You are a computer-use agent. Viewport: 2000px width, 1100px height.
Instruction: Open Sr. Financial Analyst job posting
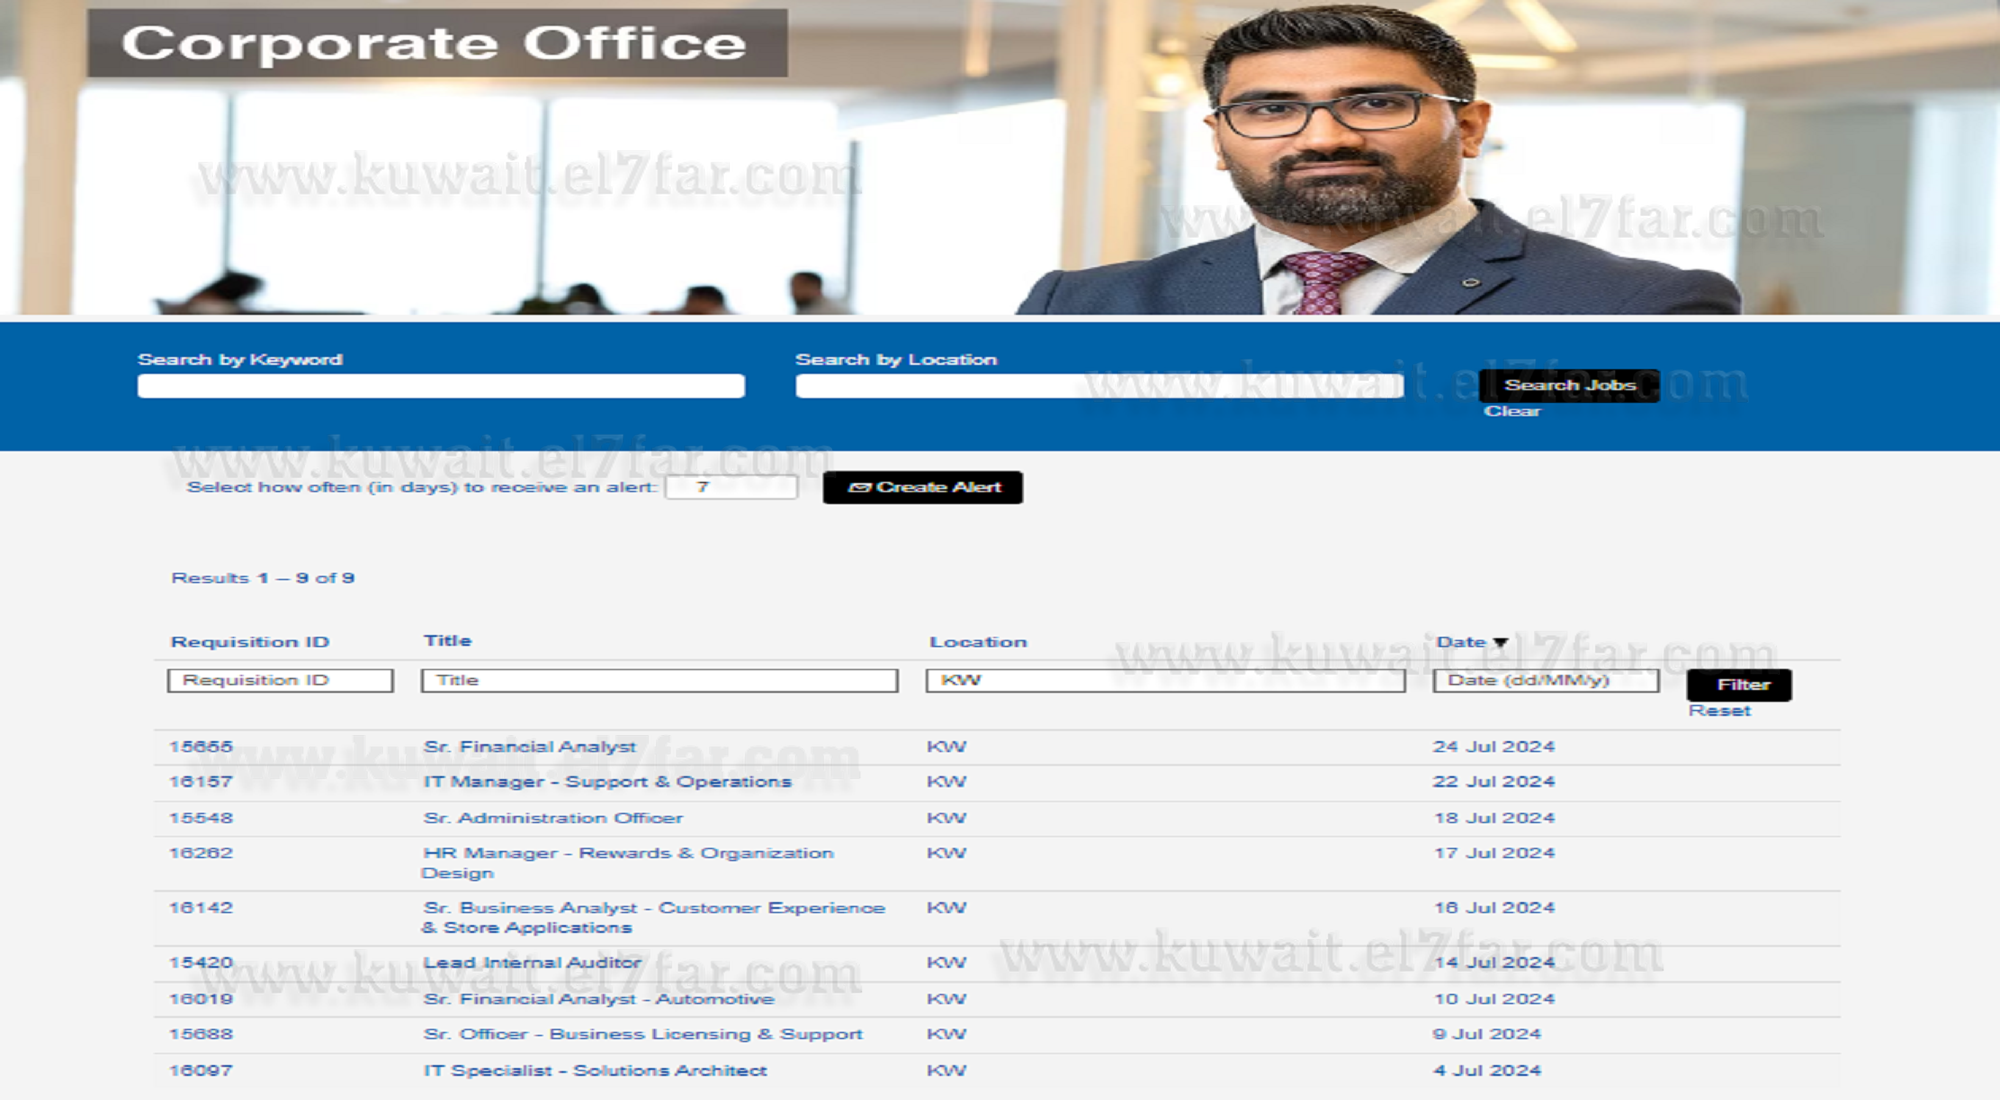click(x=529, y=747)
